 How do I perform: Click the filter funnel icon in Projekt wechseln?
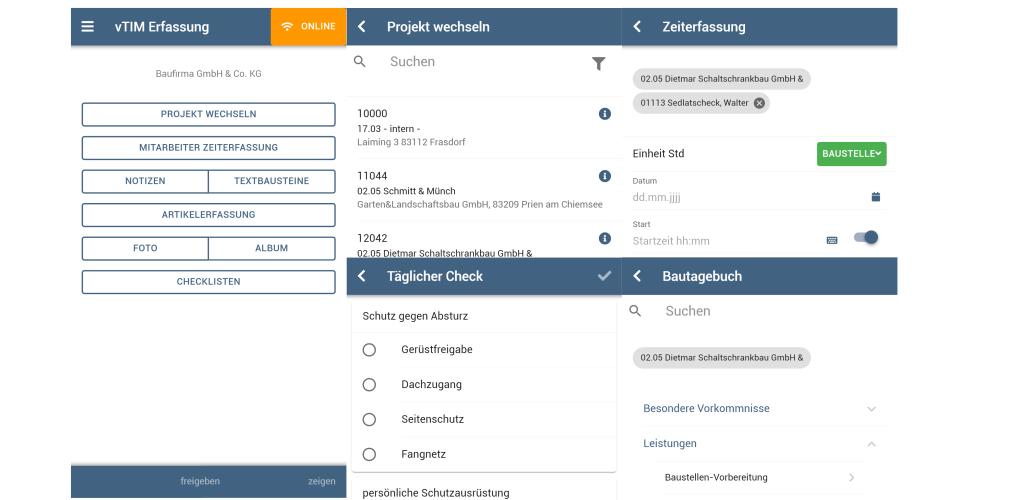598,63
